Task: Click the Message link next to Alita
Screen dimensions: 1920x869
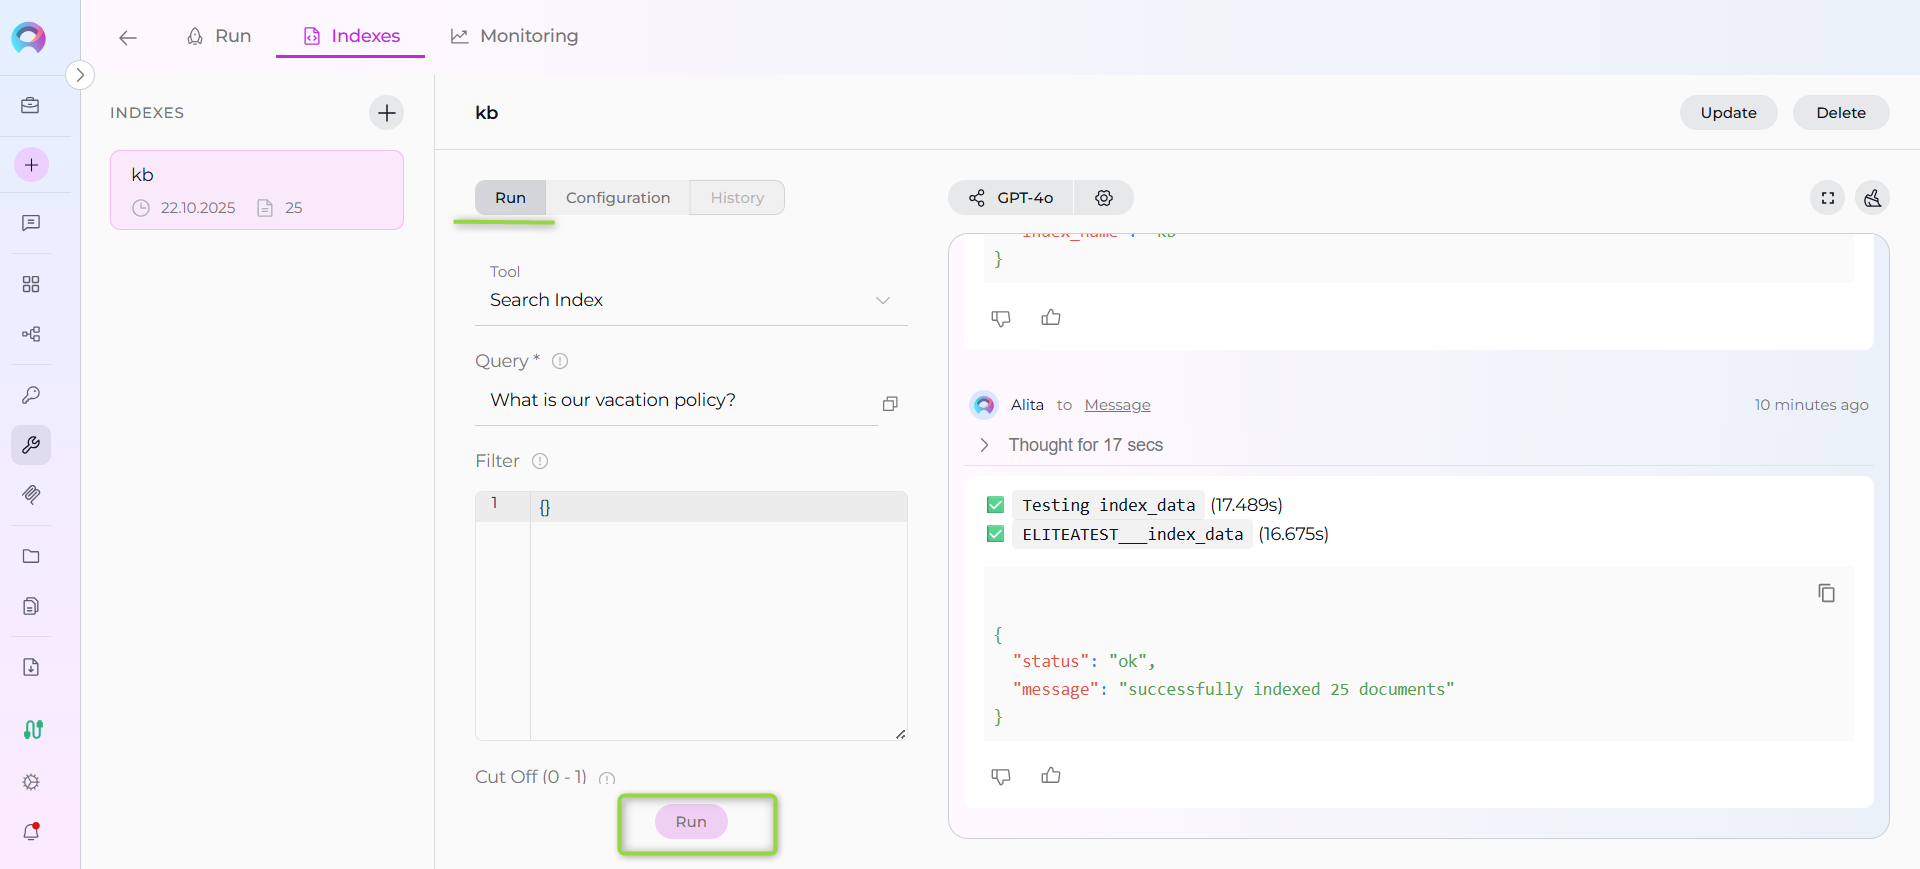Action: click(x=1117, y=405)
